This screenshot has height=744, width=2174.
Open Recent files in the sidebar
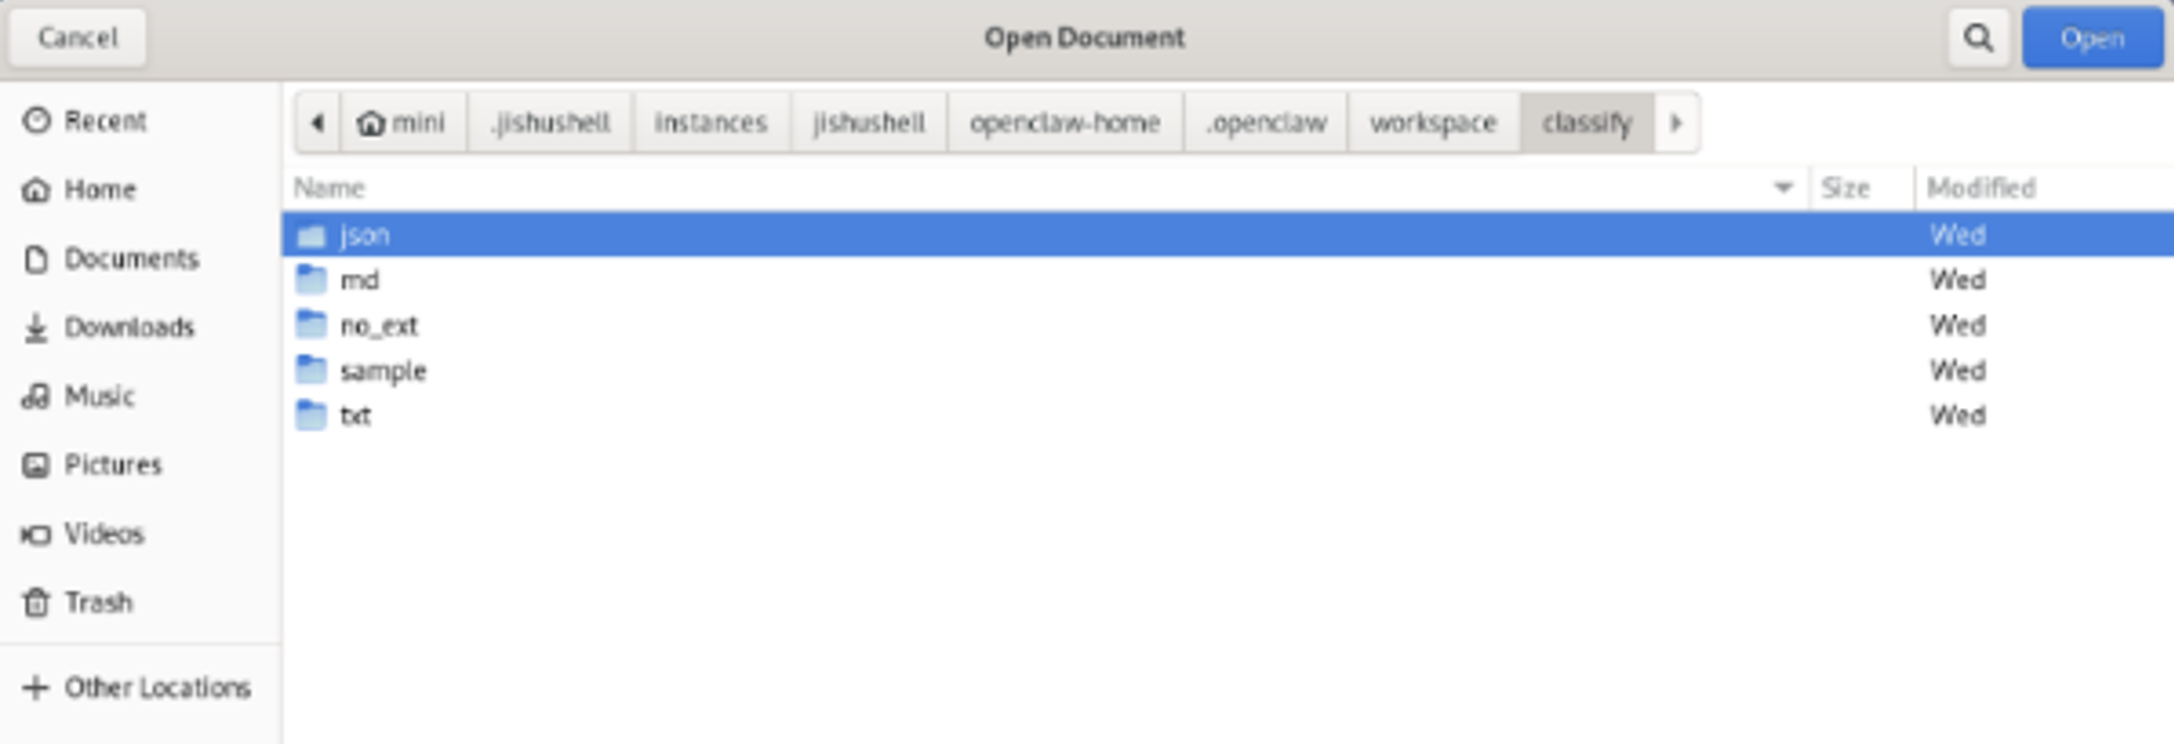pos(104,121)
